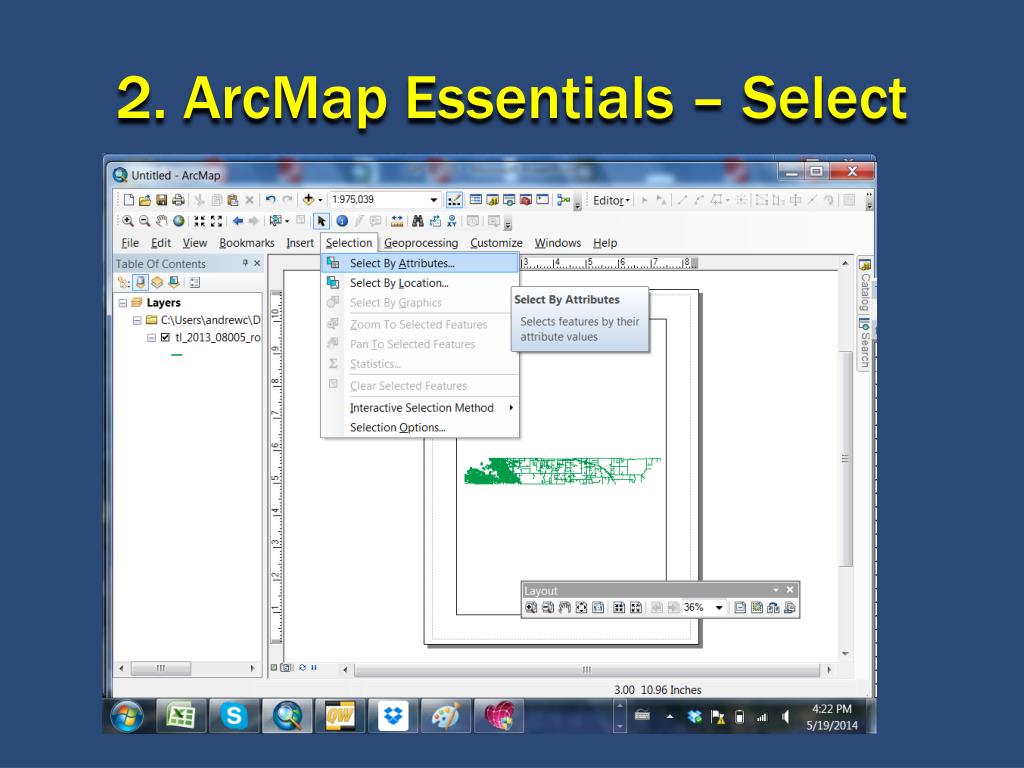Select the Zoom In tool

coord(128,221)
